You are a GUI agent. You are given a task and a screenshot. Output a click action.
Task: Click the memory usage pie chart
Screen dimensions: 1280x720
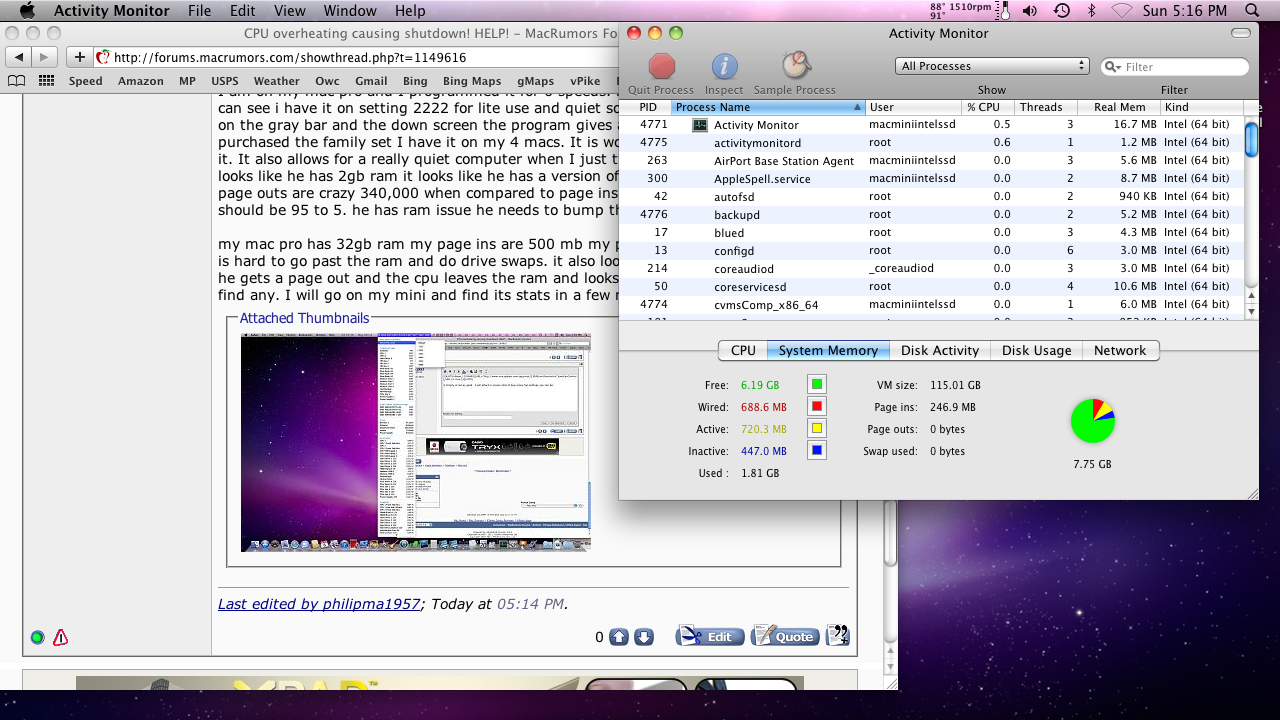coord(1092,421)
